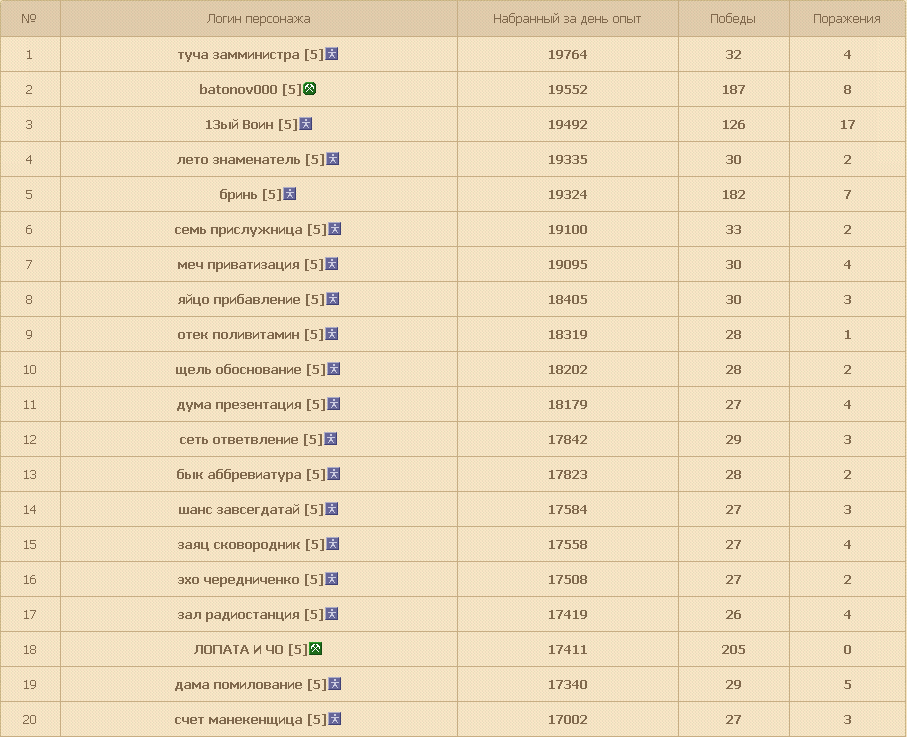907x737 pixels.
Task: Click wins value 182
Action: coord(733,194)
